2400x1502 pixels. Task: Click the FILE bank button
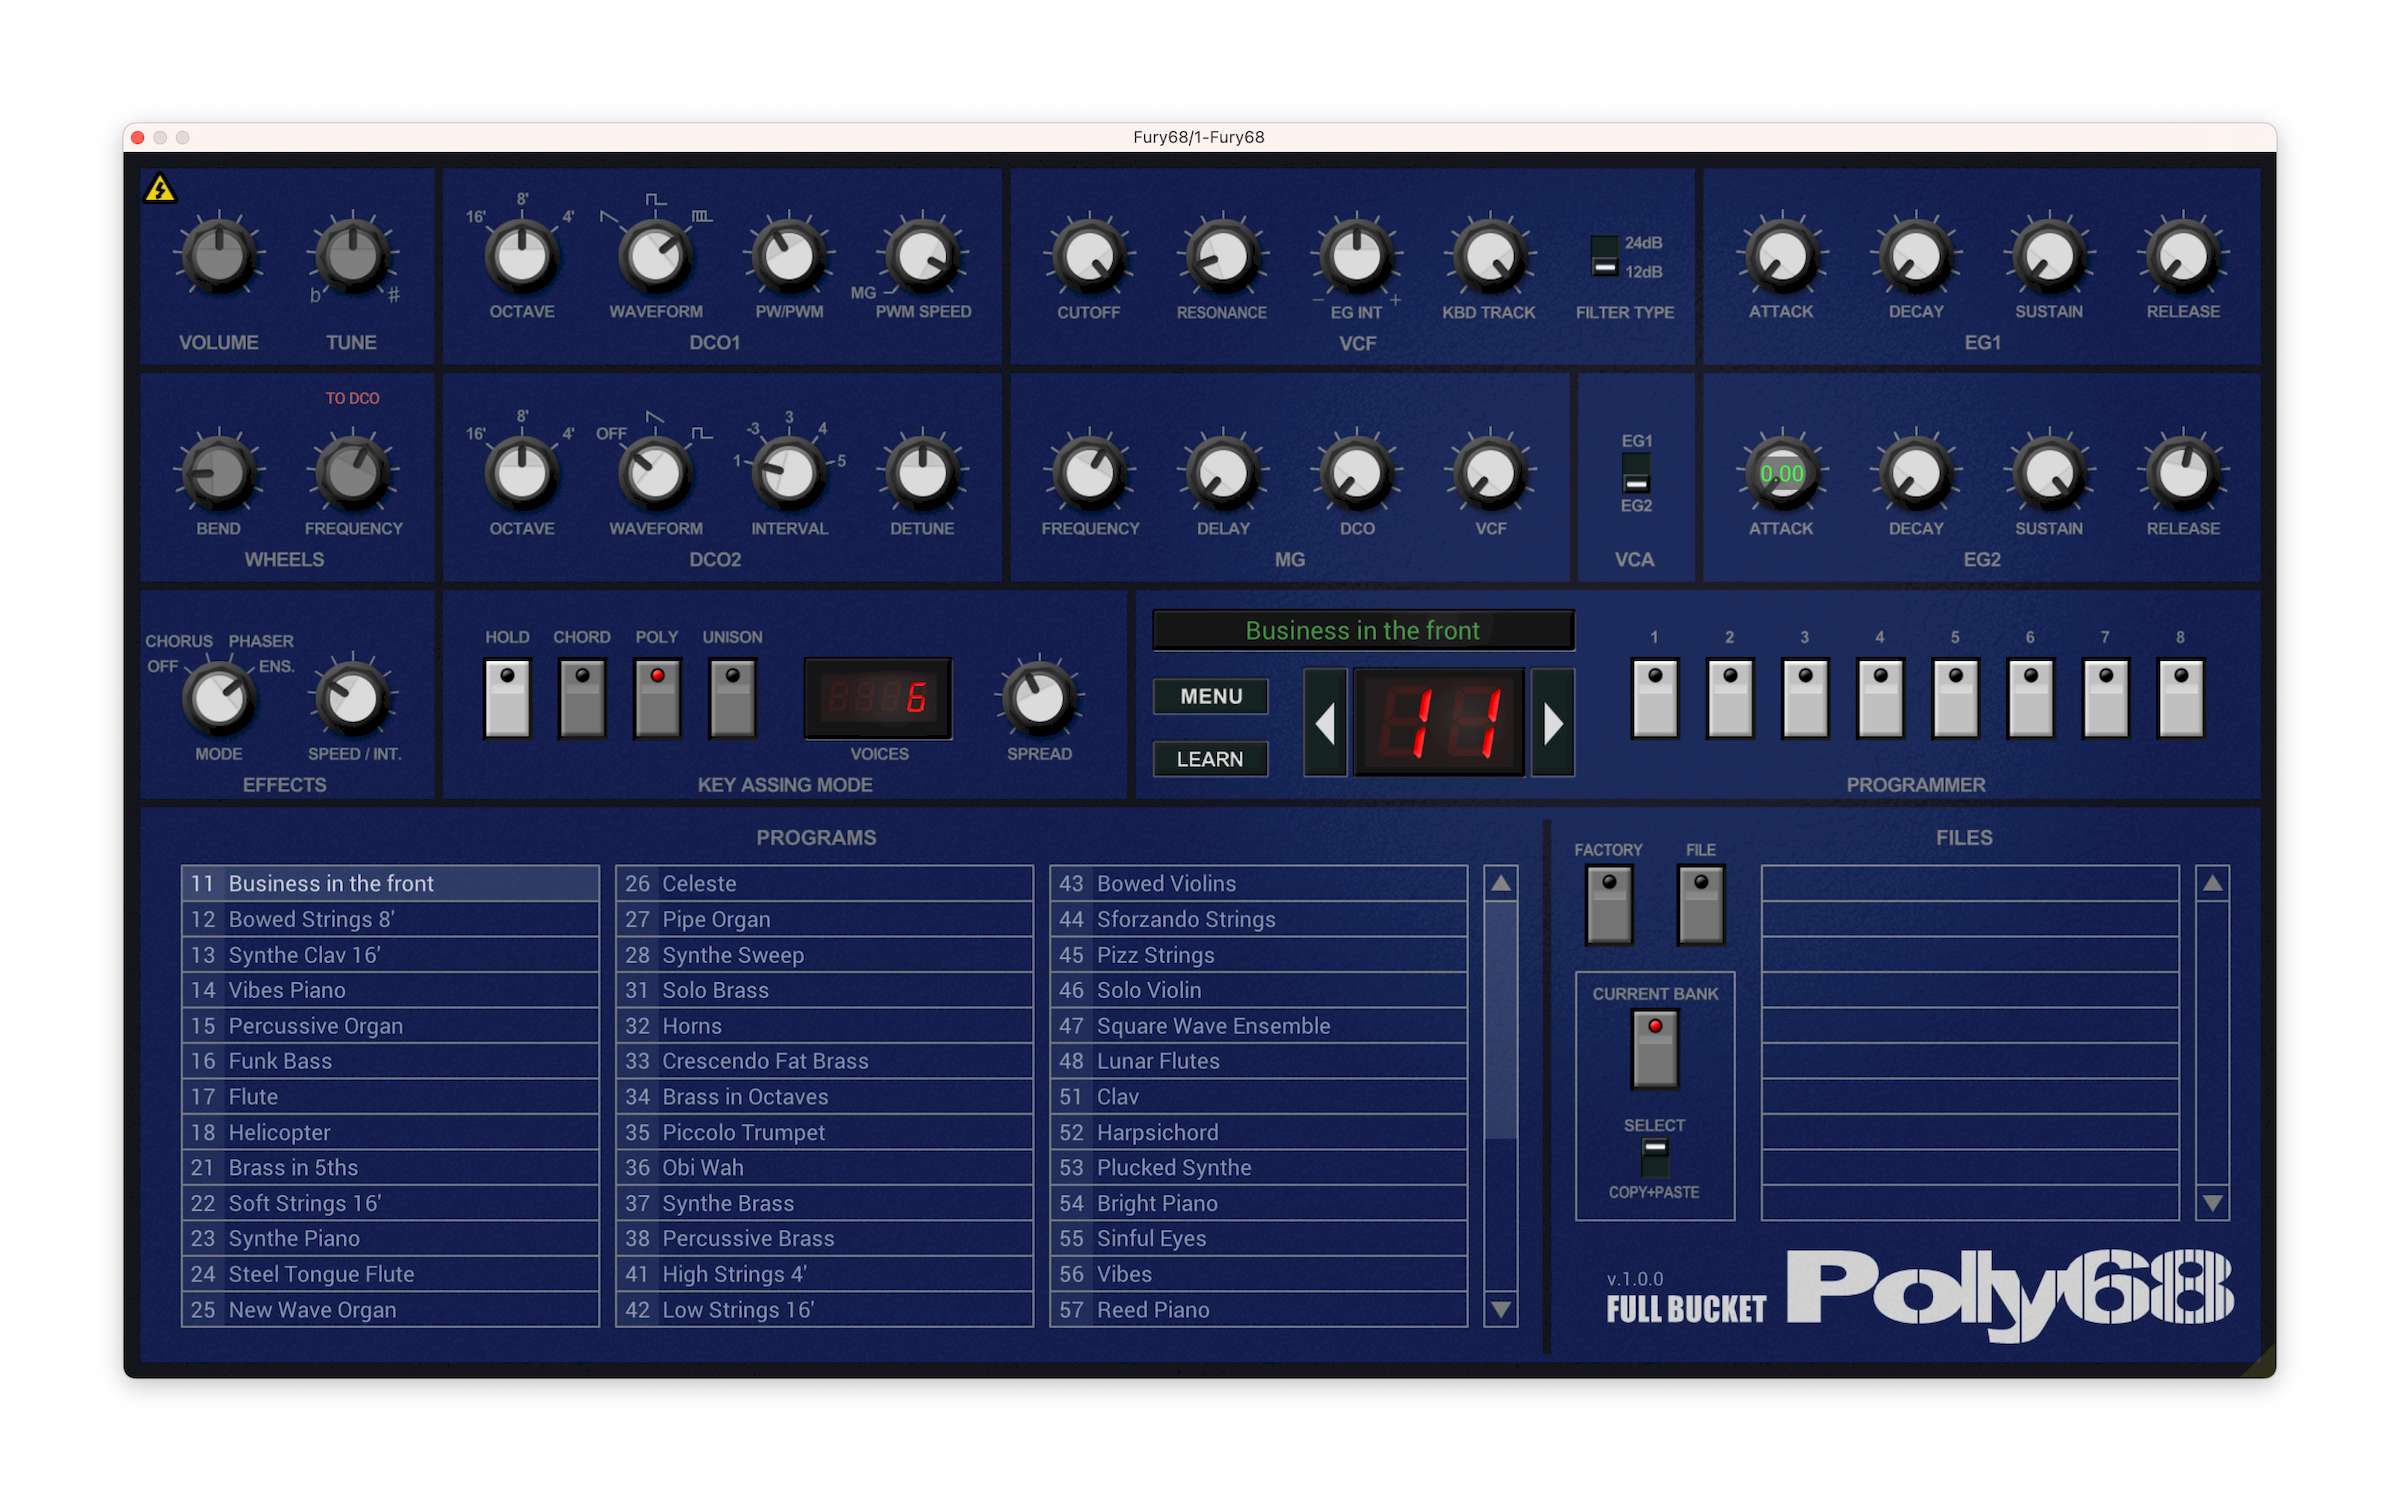pyautogui.click(x=1700, y=904)
